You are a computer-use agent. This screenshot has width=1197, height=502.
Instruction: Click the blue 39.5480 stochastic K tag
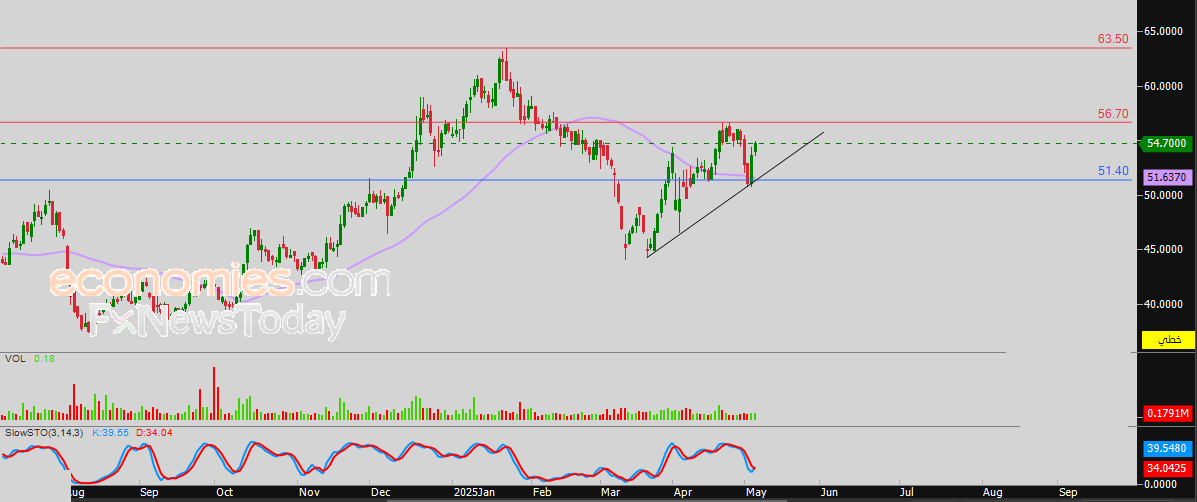[1167, 449]
